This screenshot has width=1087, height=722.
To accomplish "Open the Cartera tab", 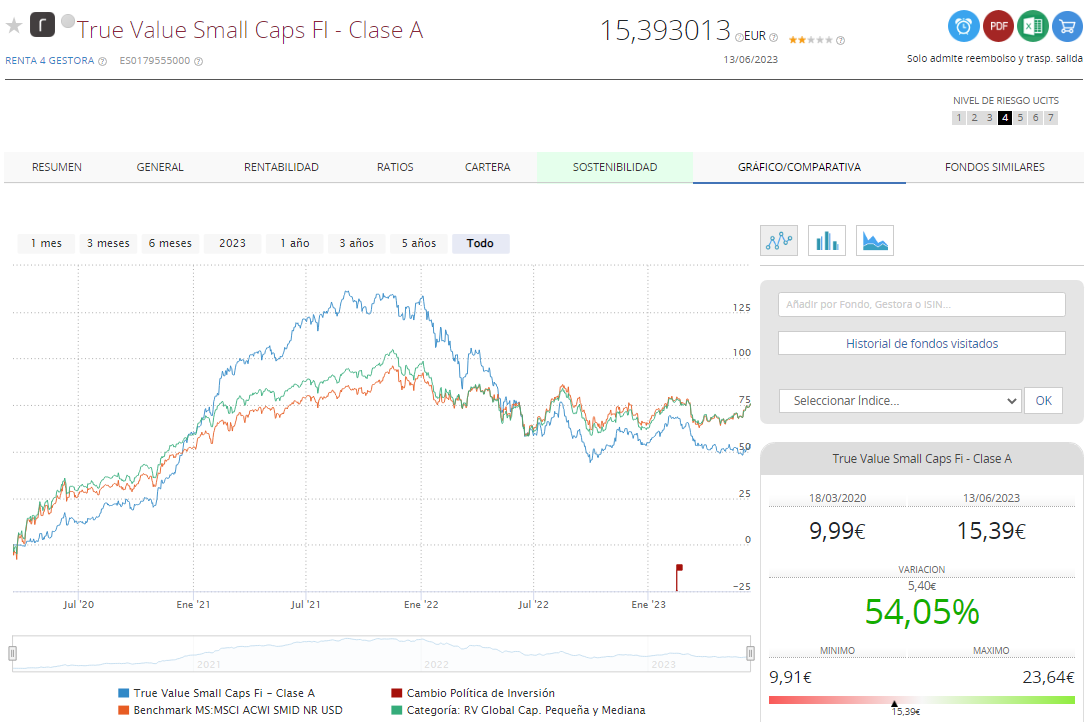I will [x=487, y=167].
